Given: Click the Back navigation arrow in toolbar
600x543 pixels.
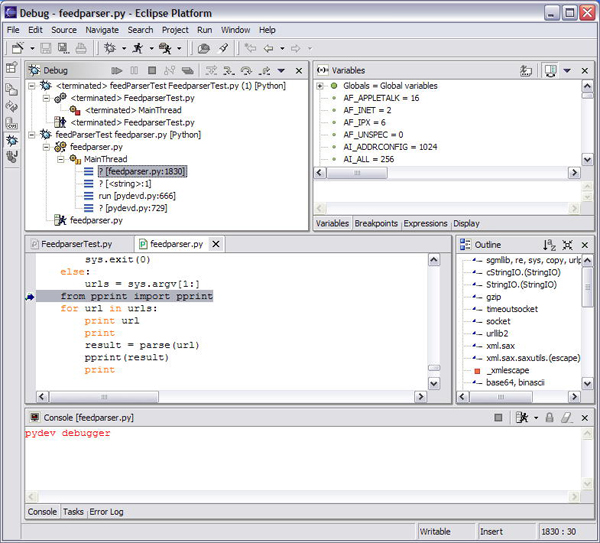Looking at the screenshot, I should click(x=269, y=48).
